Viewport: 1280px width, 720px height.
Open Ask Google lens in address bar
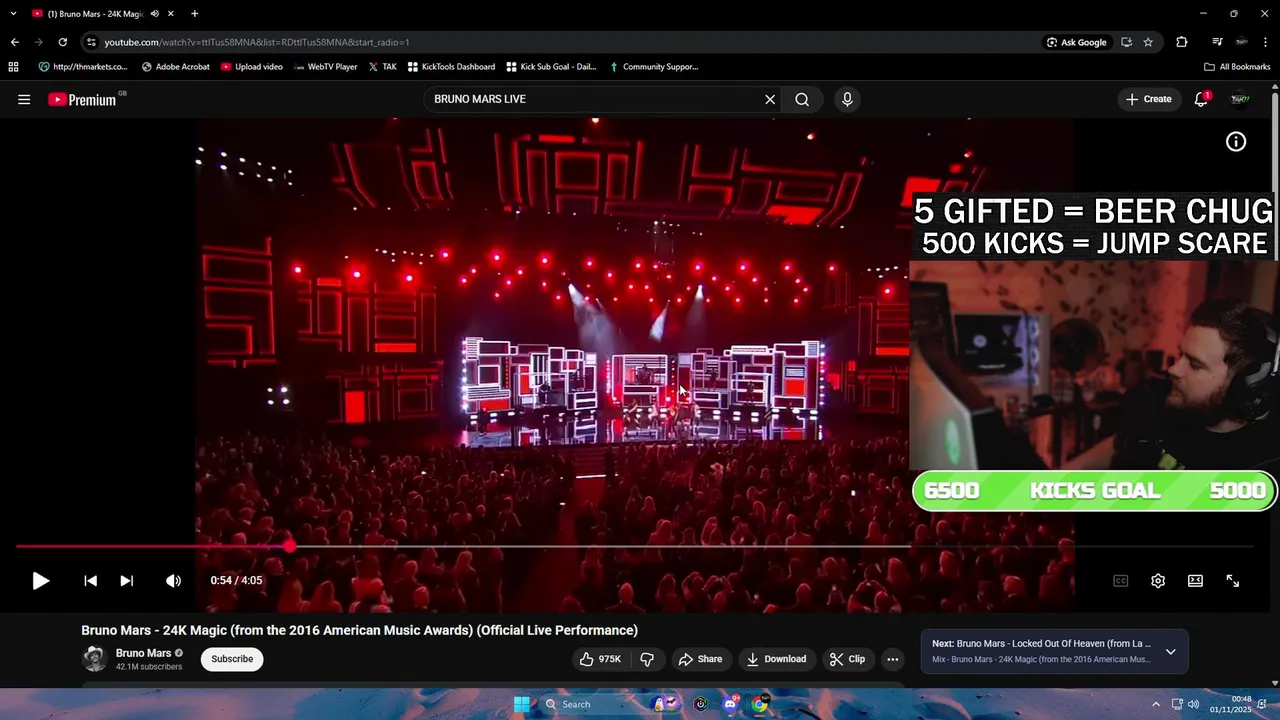click(1076, 42)
